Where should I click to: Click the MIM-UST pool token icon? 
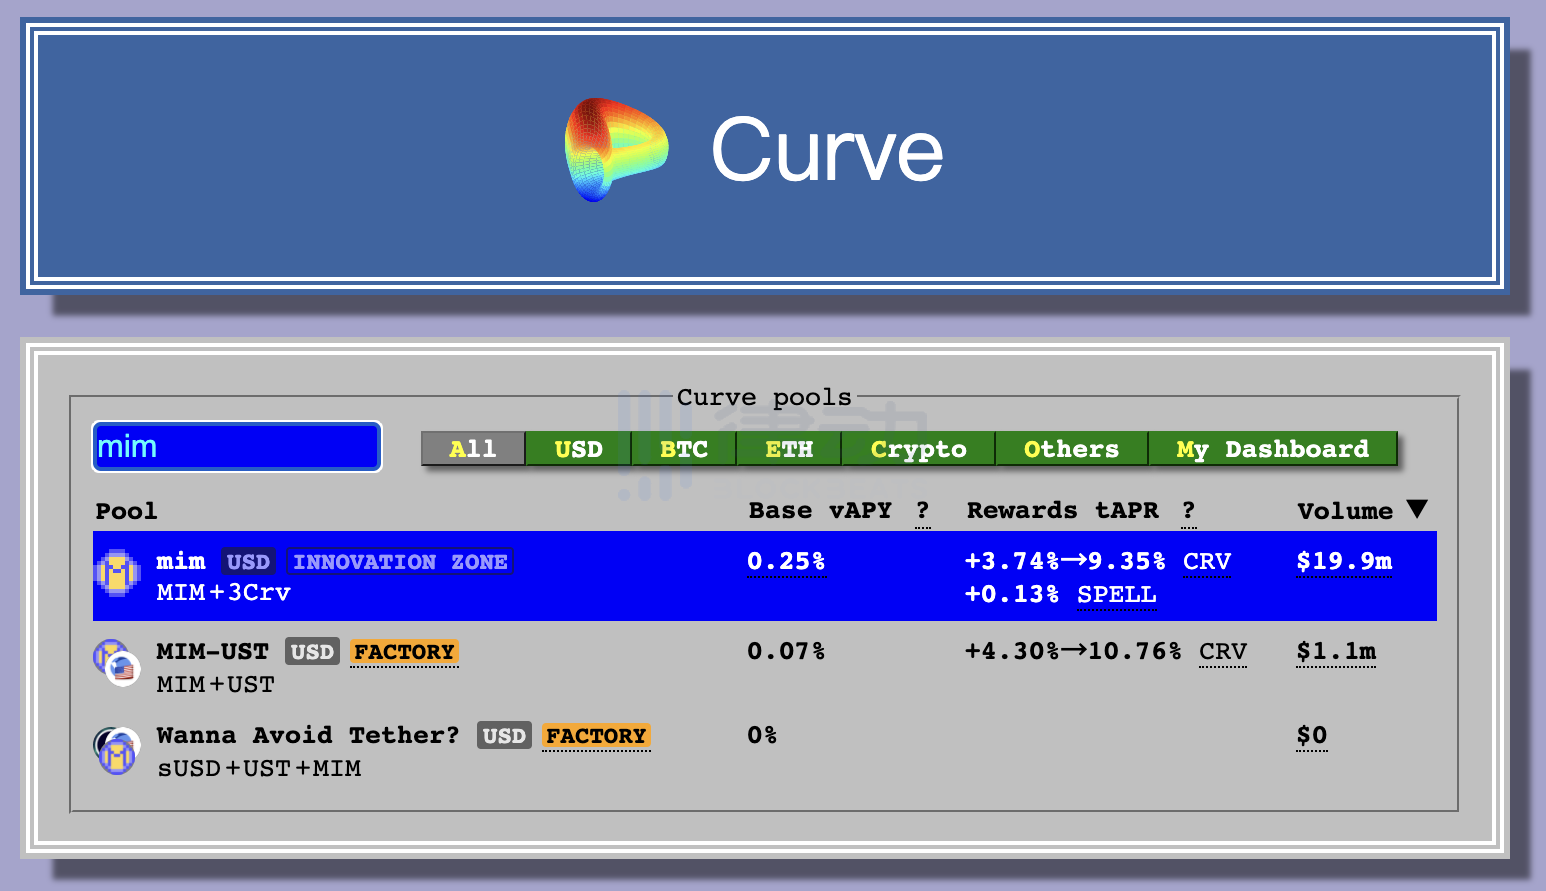[x=115, y=663]
